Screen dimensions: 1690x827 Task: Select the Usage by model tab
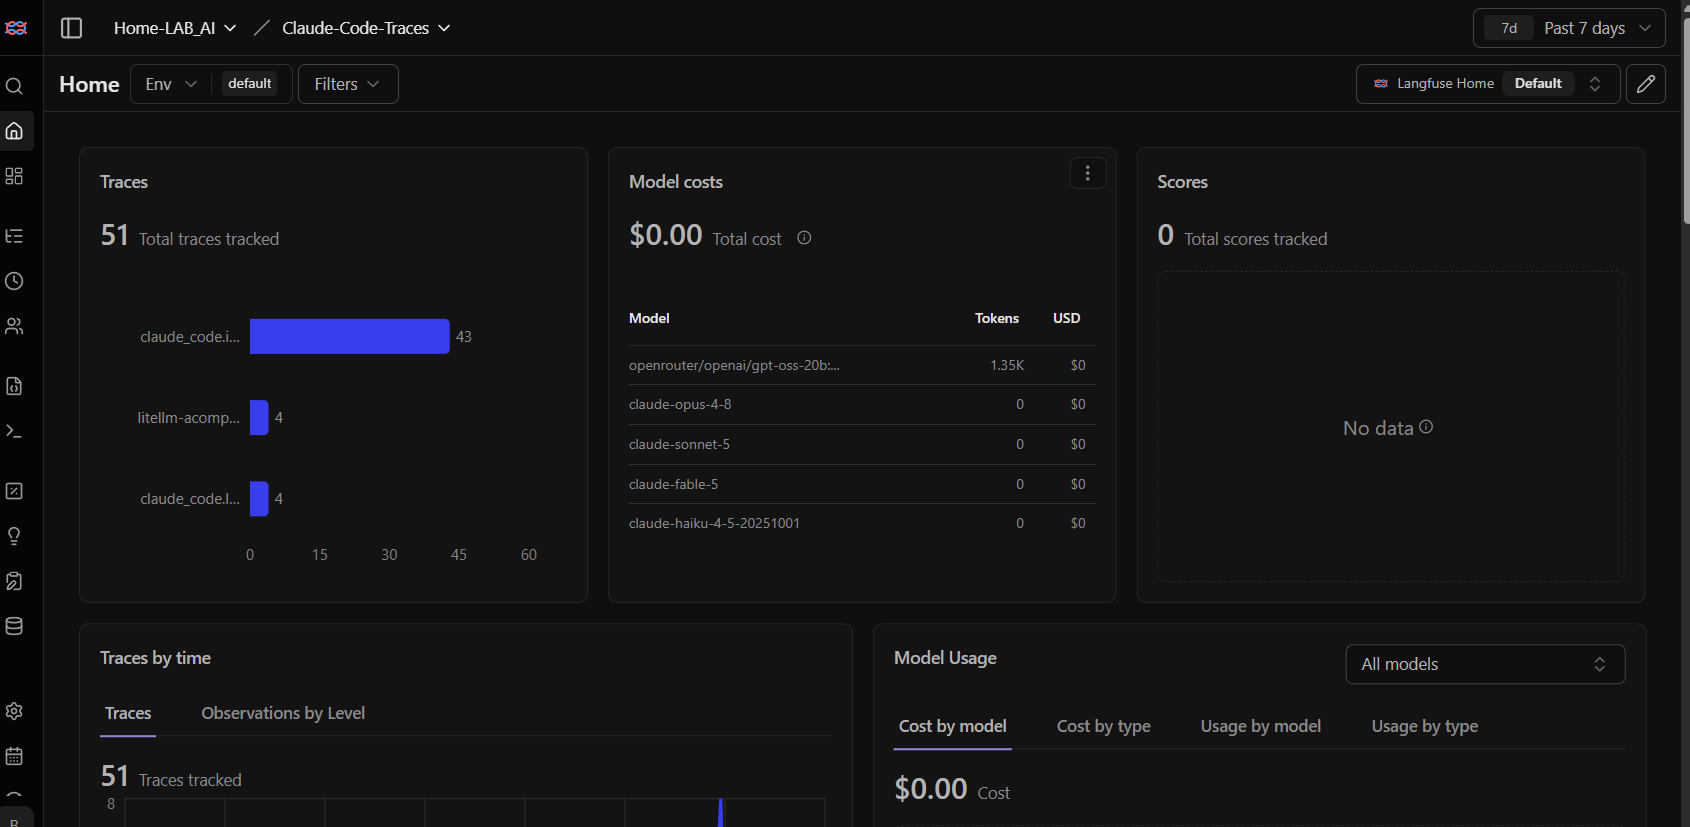(x=1260, y=726)
